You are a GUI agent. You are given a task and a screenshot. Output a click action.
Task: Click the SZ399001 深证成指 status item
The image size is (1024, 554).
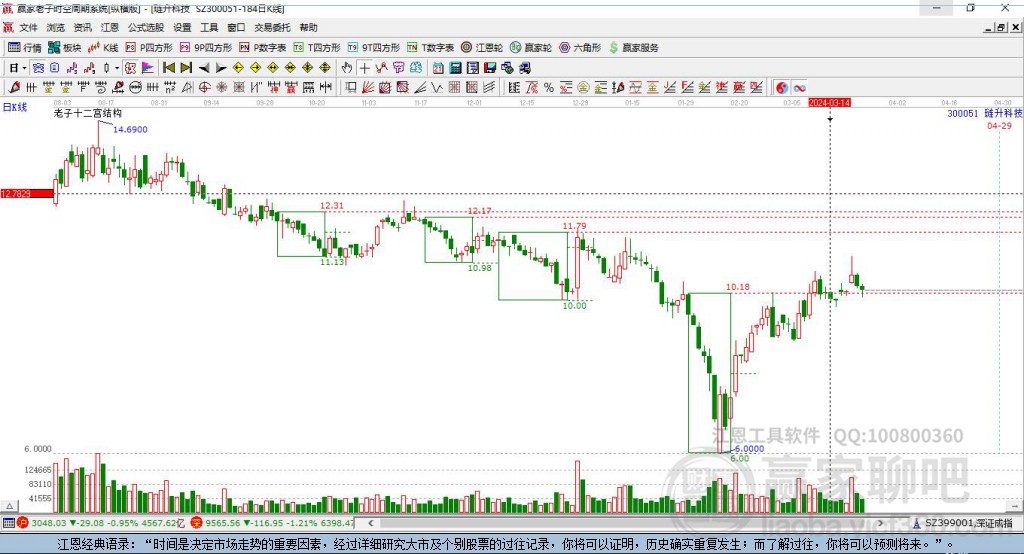point(963,523)
